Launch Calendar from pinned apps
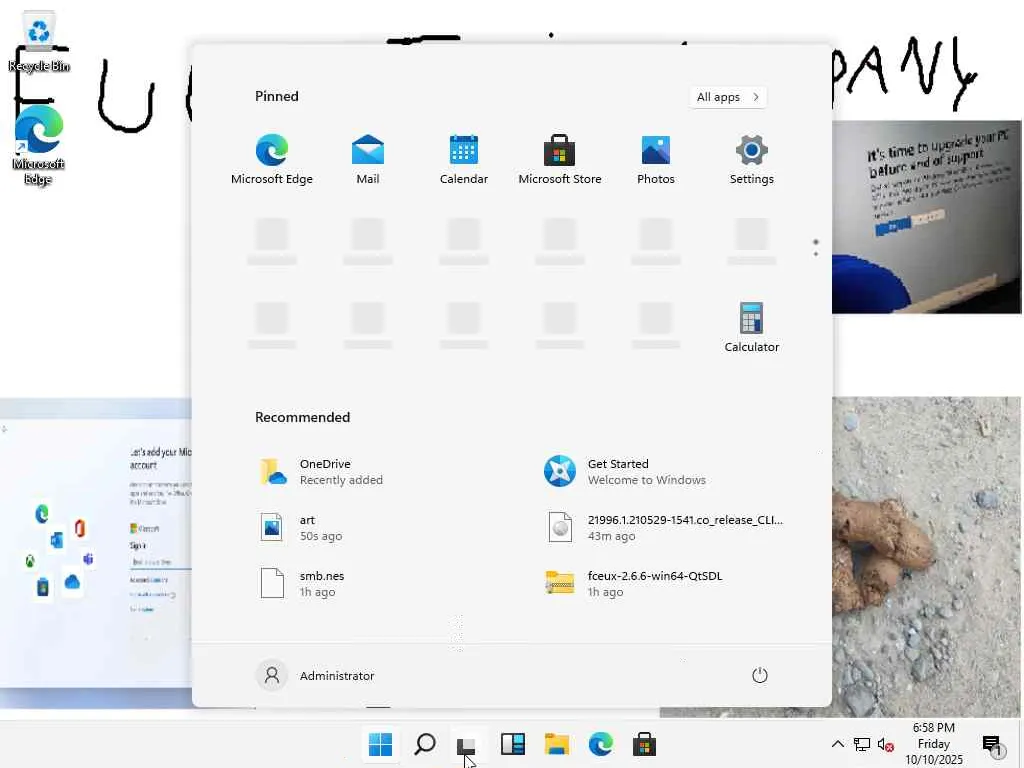The image size is (1024, 768). (x=464, y=160)
